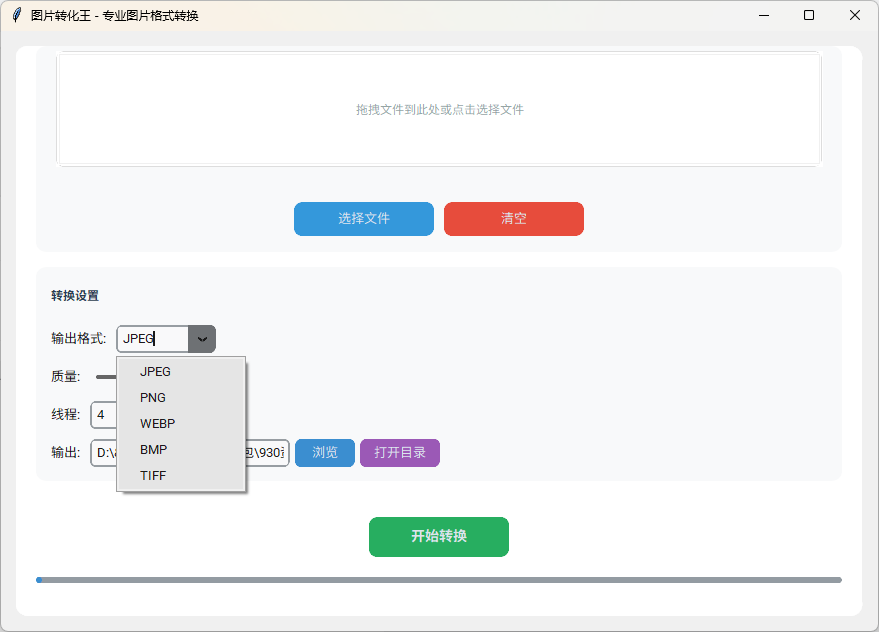Close the 图片转化王 window
The image size is (879, 632).
coord(855,15)
